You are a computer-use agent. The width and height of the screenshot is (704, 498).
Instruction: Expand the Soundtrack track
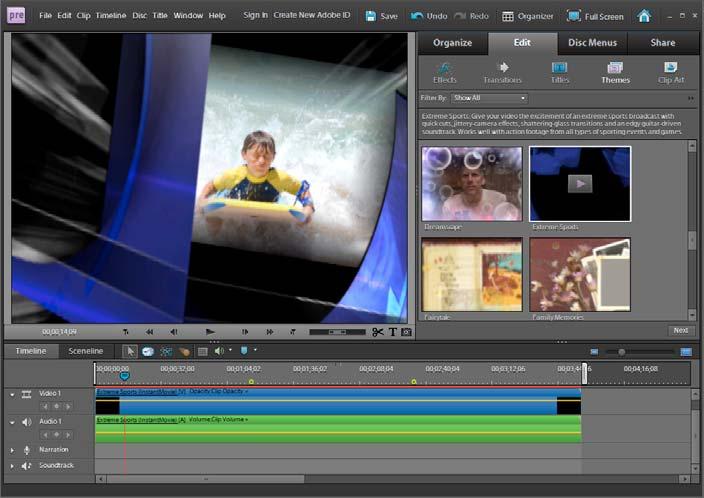pyautogui.click(x=12, y=466)
